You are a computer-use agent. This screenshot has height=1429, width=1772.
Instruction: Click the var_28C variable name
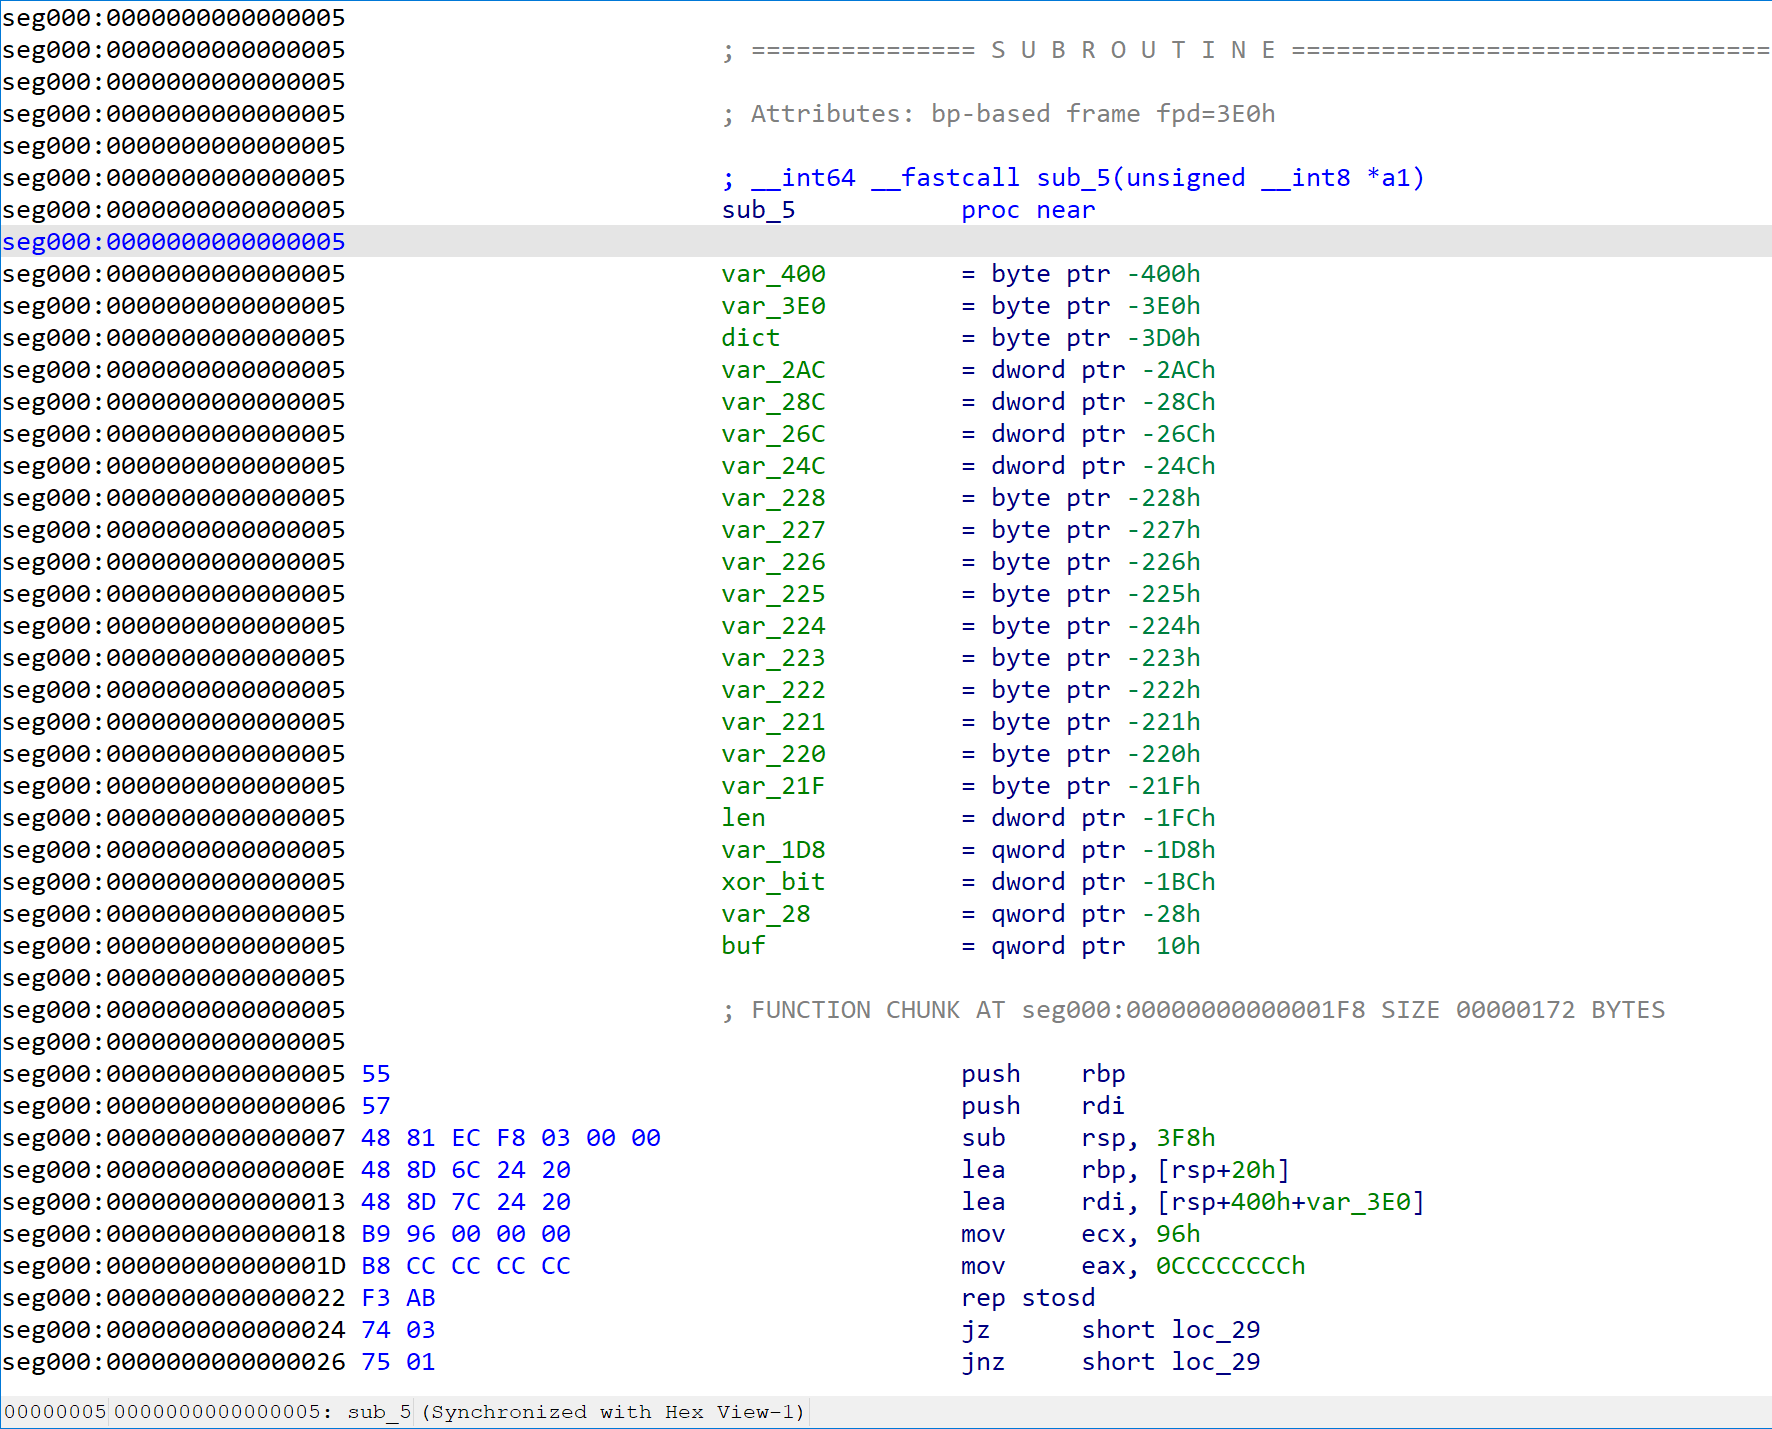(773, 402)
